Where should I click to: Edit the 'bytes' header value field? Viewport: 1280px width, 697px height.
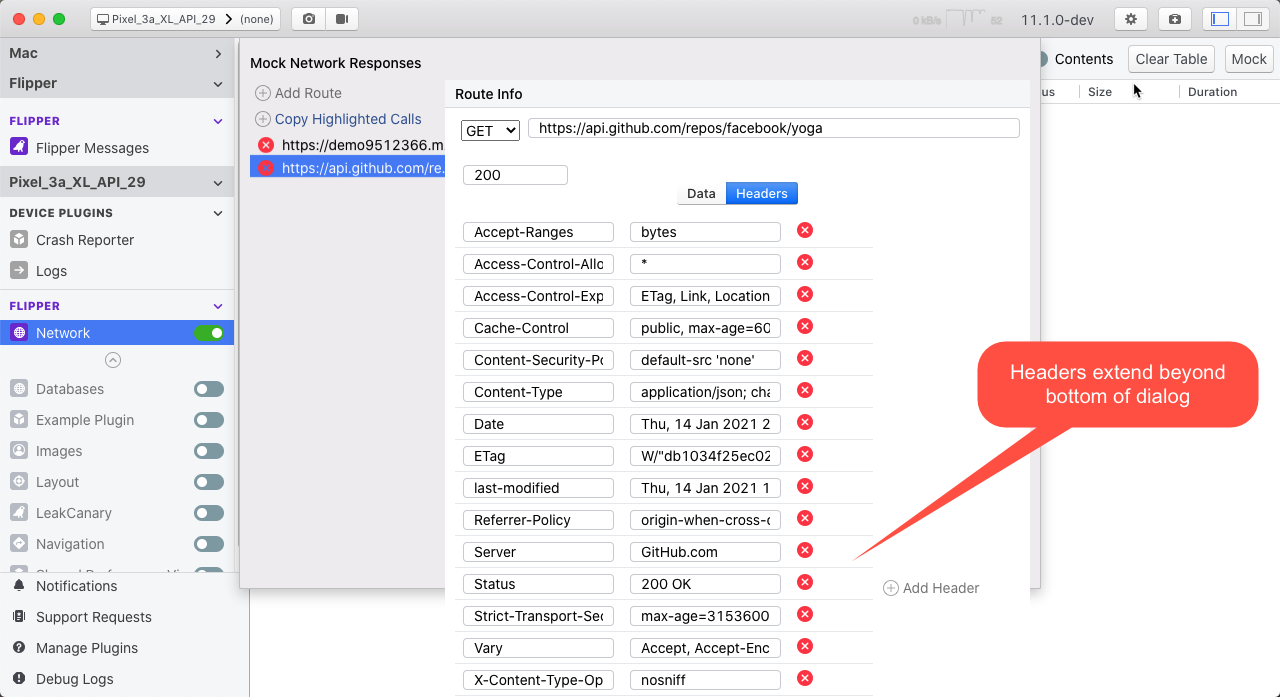pos(705,232)
